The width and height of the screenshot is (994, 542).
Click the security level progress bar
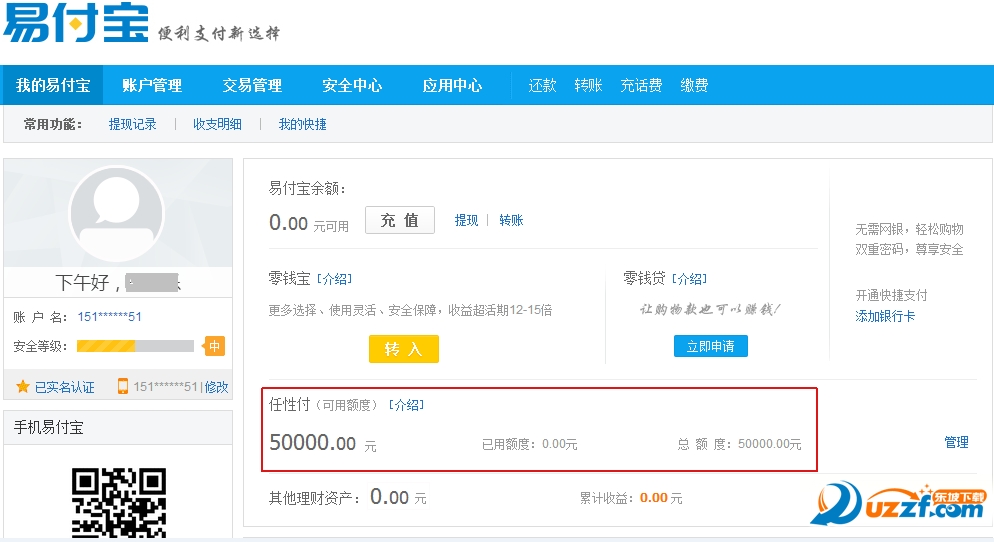[135, 346]
